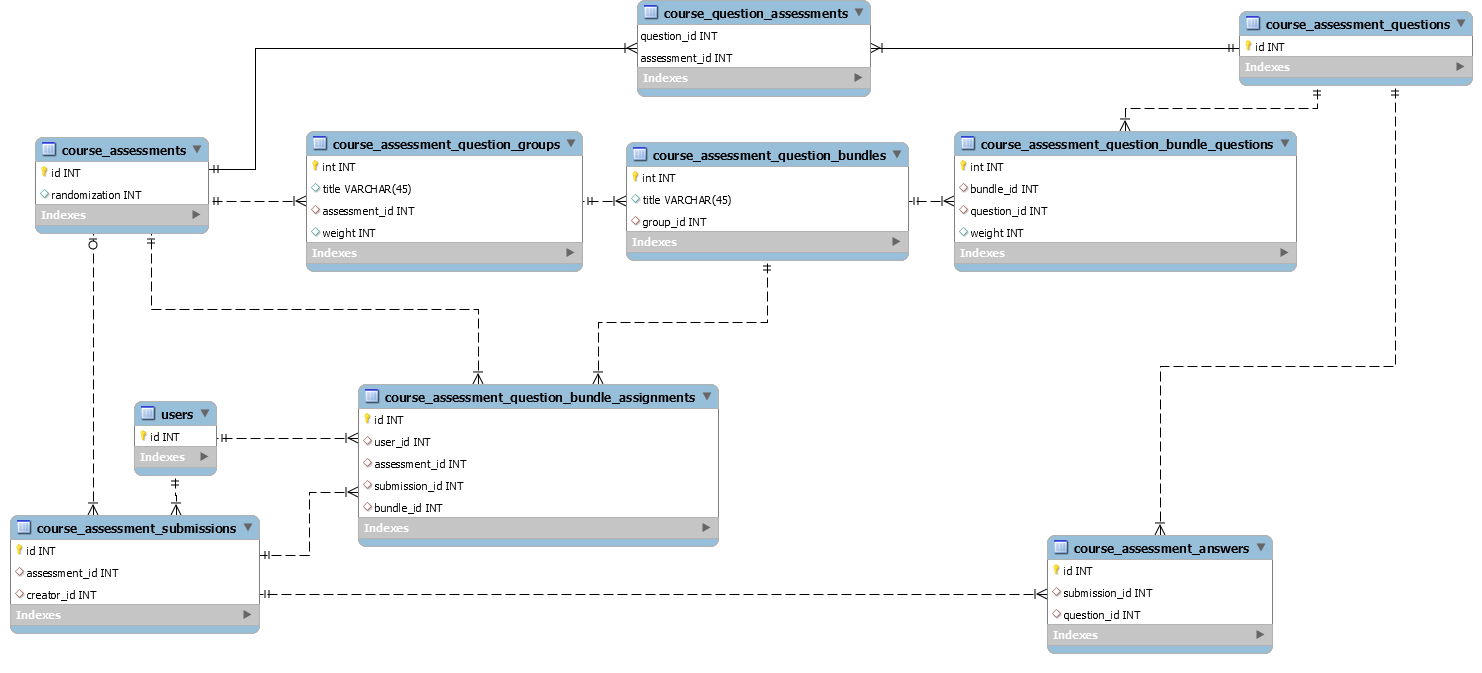The image size is (1482, 673).
Task: Click the table icon on course_assessments header
Action: pyautogui.click(x=47, y=150)
